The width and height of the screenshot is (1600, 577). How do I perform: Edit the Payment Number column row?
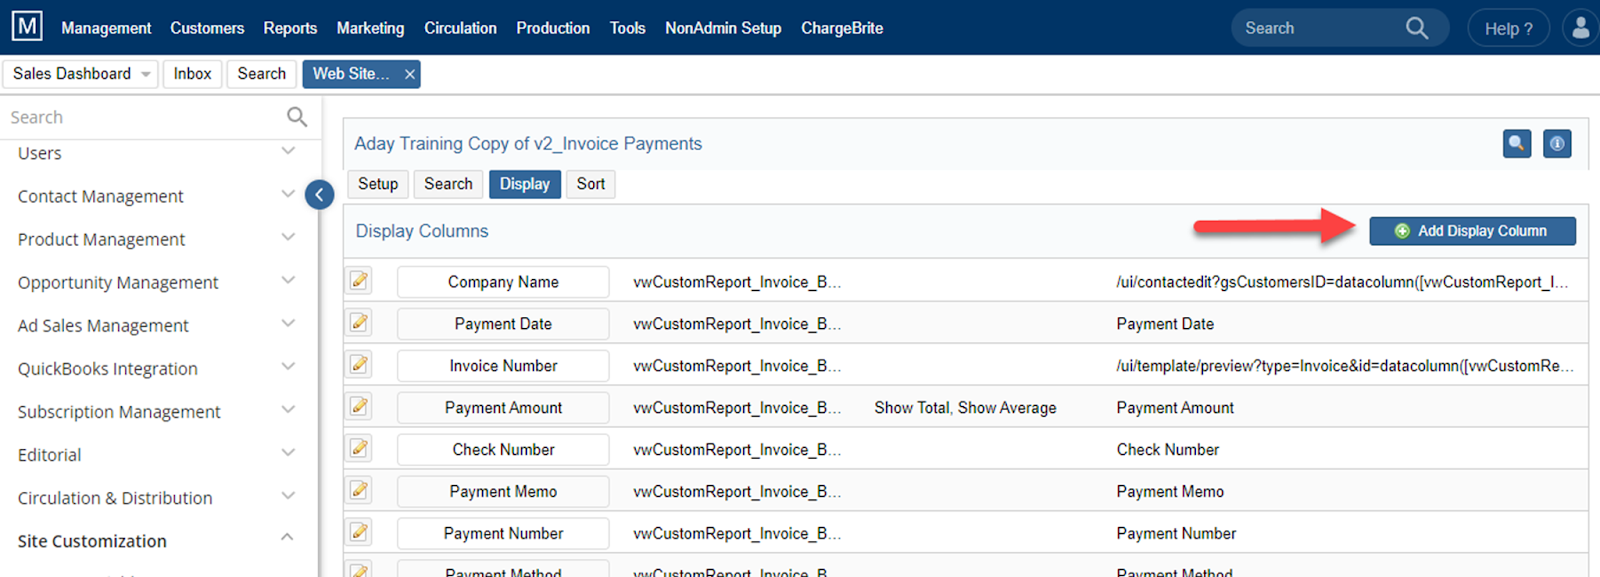(360, 533)
